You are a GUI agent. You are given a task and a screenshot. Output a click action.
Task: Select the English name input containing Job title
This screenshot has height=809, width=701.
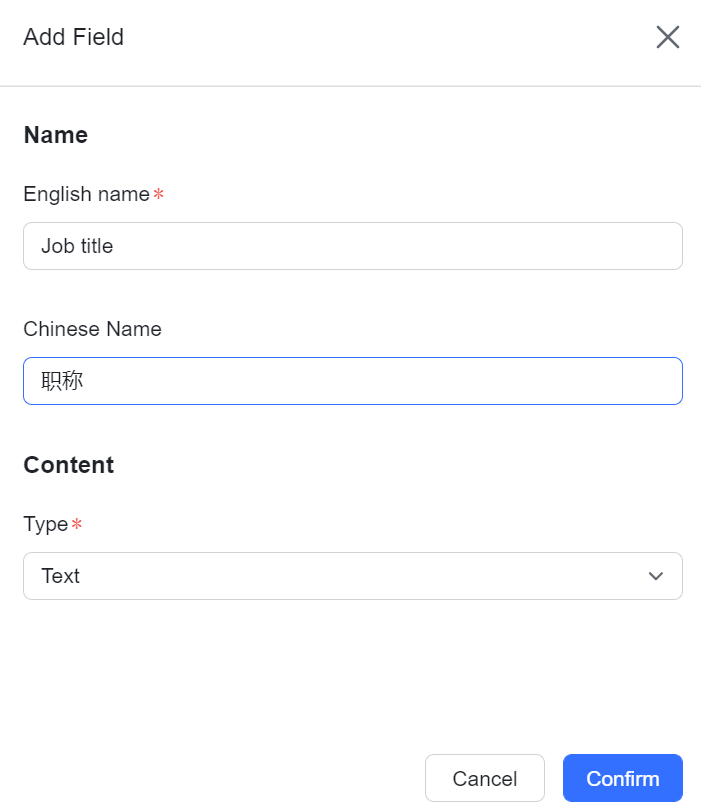[352, 246]
